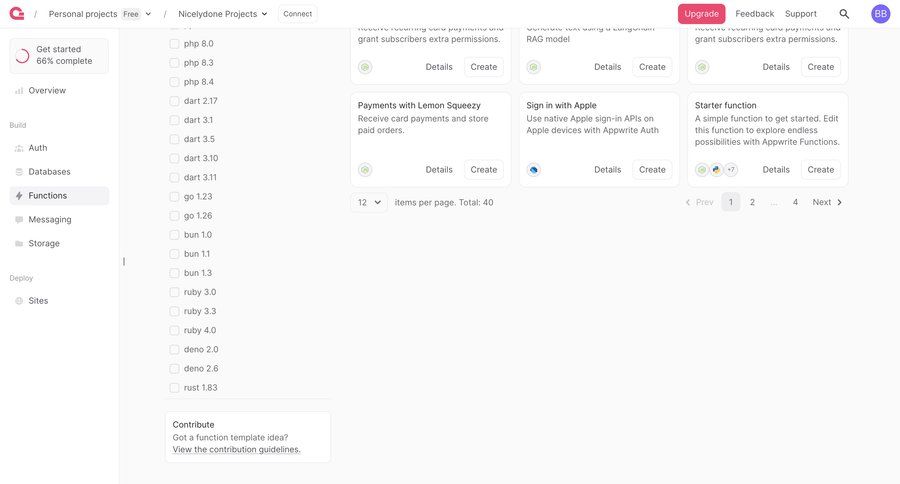Screen dimensions: 900x484
Task: Open the BB user avatar menu
Action: [x=880, y=14]
